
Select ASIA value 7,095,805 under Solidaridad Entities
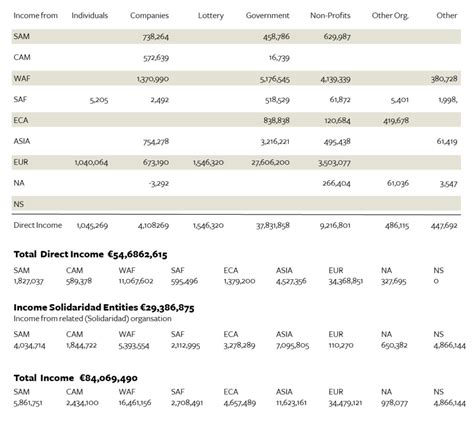pyautogui.click(x=292, y=345)
